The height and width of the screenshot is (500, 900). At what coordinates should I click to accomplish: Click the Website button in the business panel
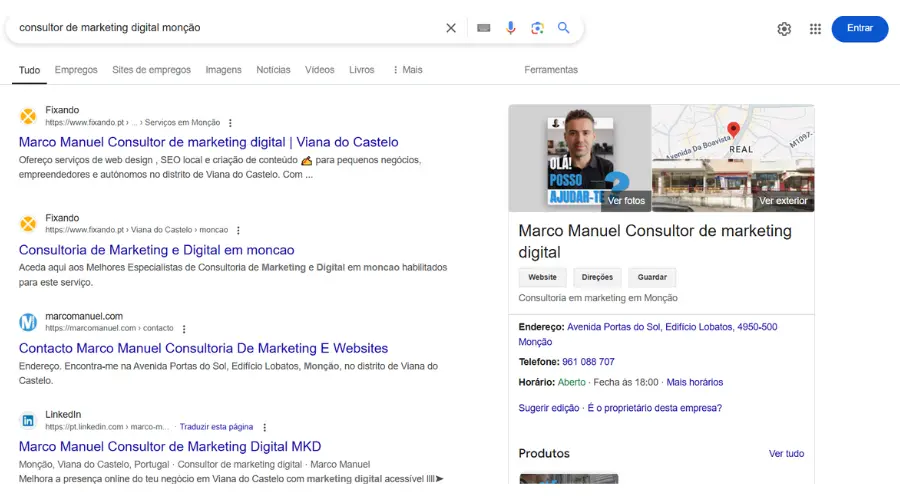(x=542, y=277)
